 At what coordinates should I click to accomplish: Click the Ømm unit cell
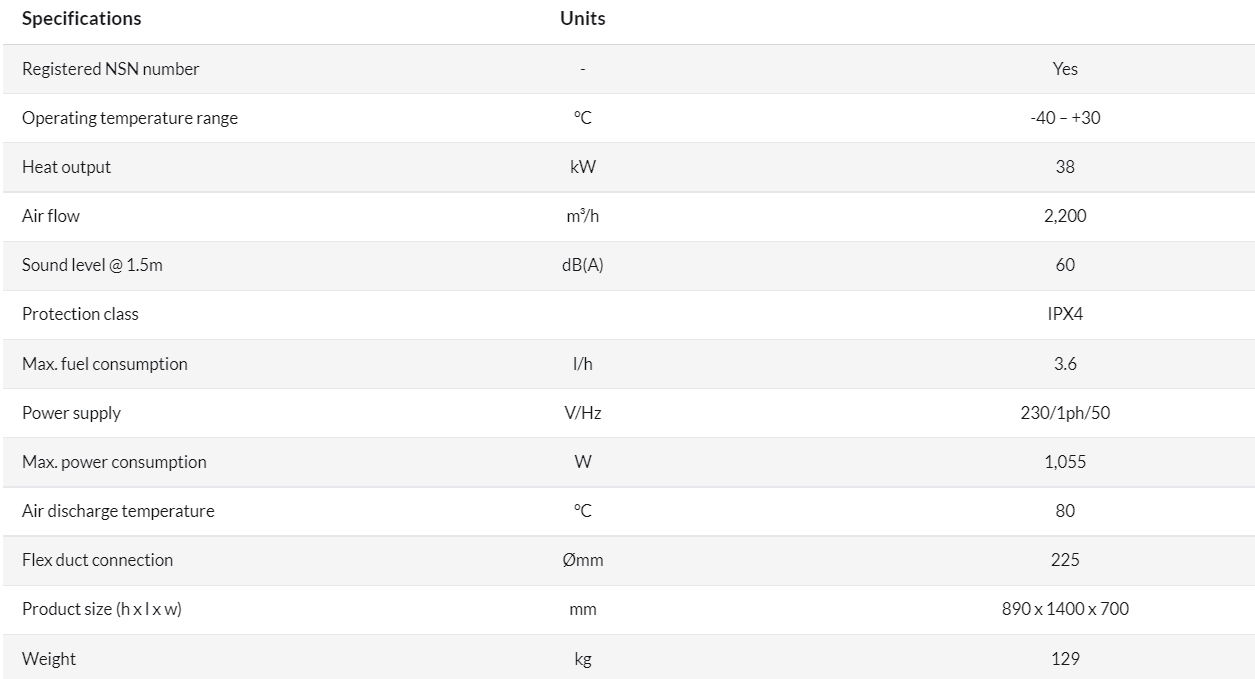[583, 560]
